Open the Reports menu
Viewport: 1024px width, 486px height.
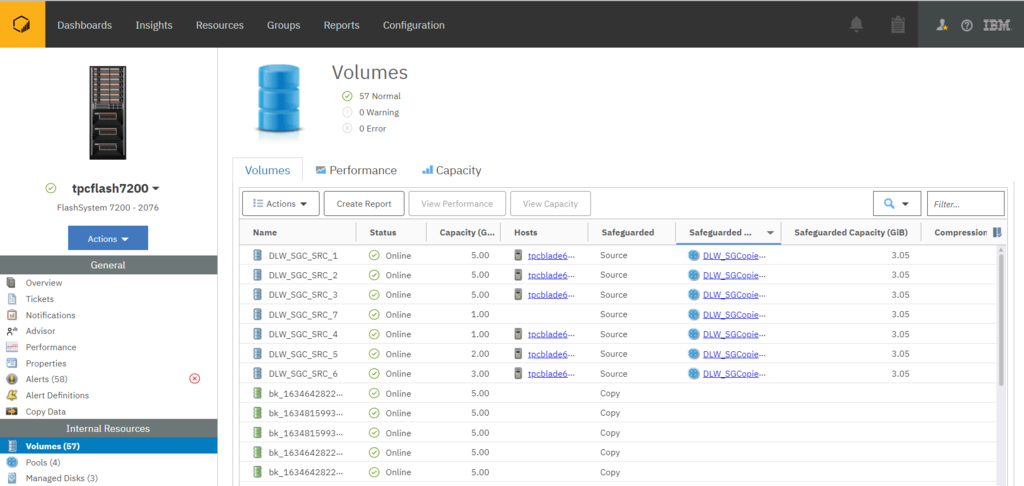(342, 25)
